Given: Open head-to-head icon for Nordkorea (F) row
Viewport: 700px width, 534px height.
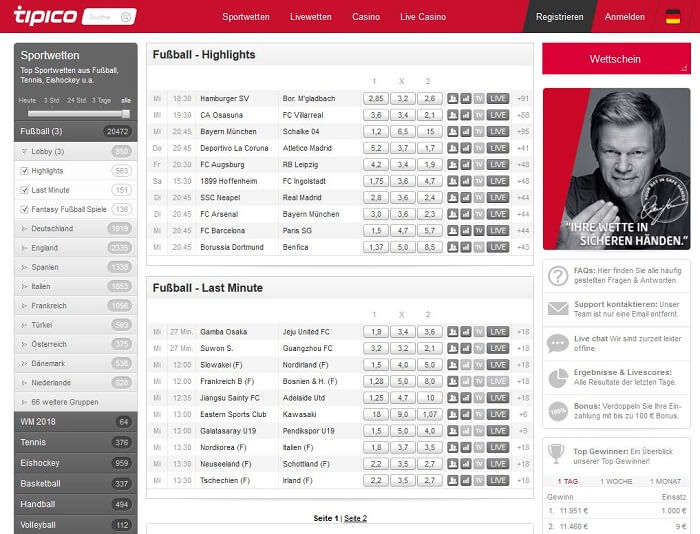Looking at the screenshot, I should pos(452,447).
